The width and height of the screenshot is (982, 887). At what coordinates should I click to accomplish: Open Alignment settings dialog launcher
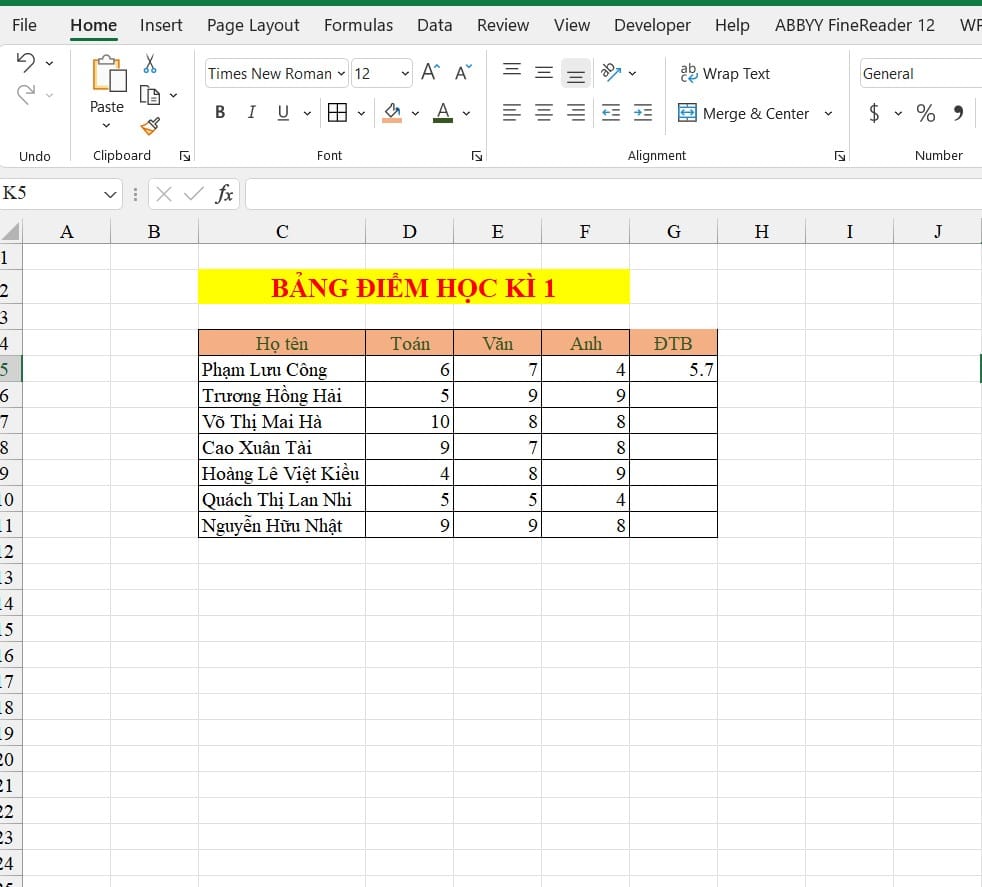(840, 156)
